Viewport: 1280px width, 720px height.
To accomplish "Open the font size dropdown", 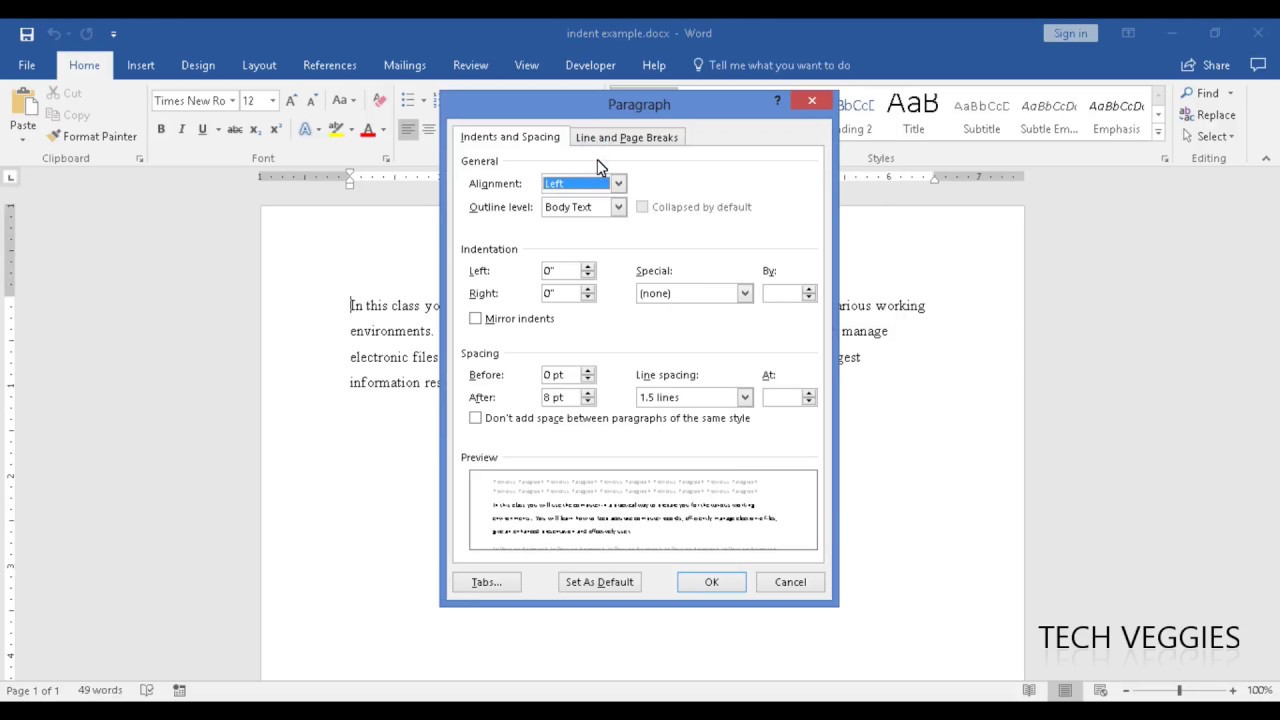I will [x=272, y=101].
